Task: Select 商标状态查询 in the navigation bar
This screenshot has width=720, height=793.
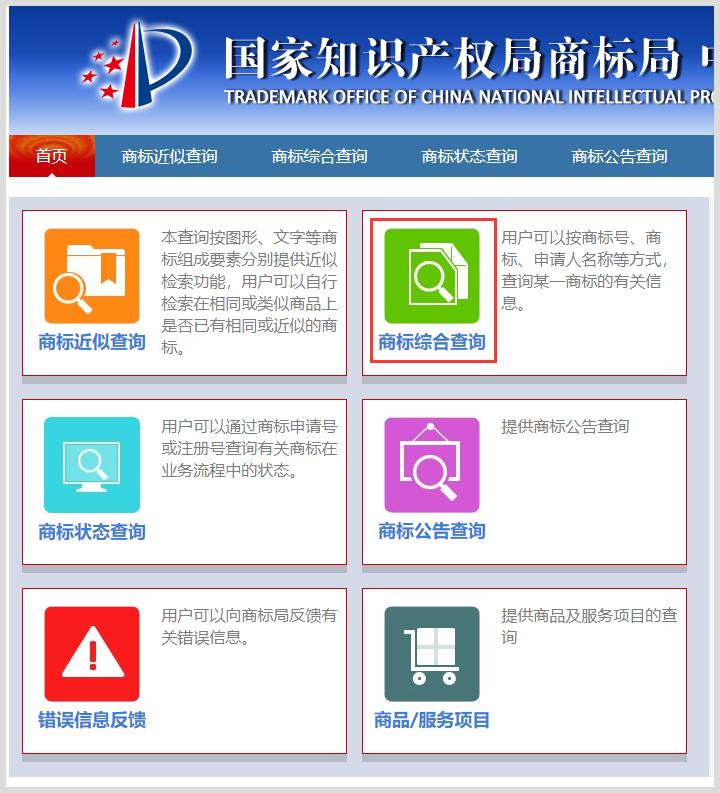Action: point(469,156)
